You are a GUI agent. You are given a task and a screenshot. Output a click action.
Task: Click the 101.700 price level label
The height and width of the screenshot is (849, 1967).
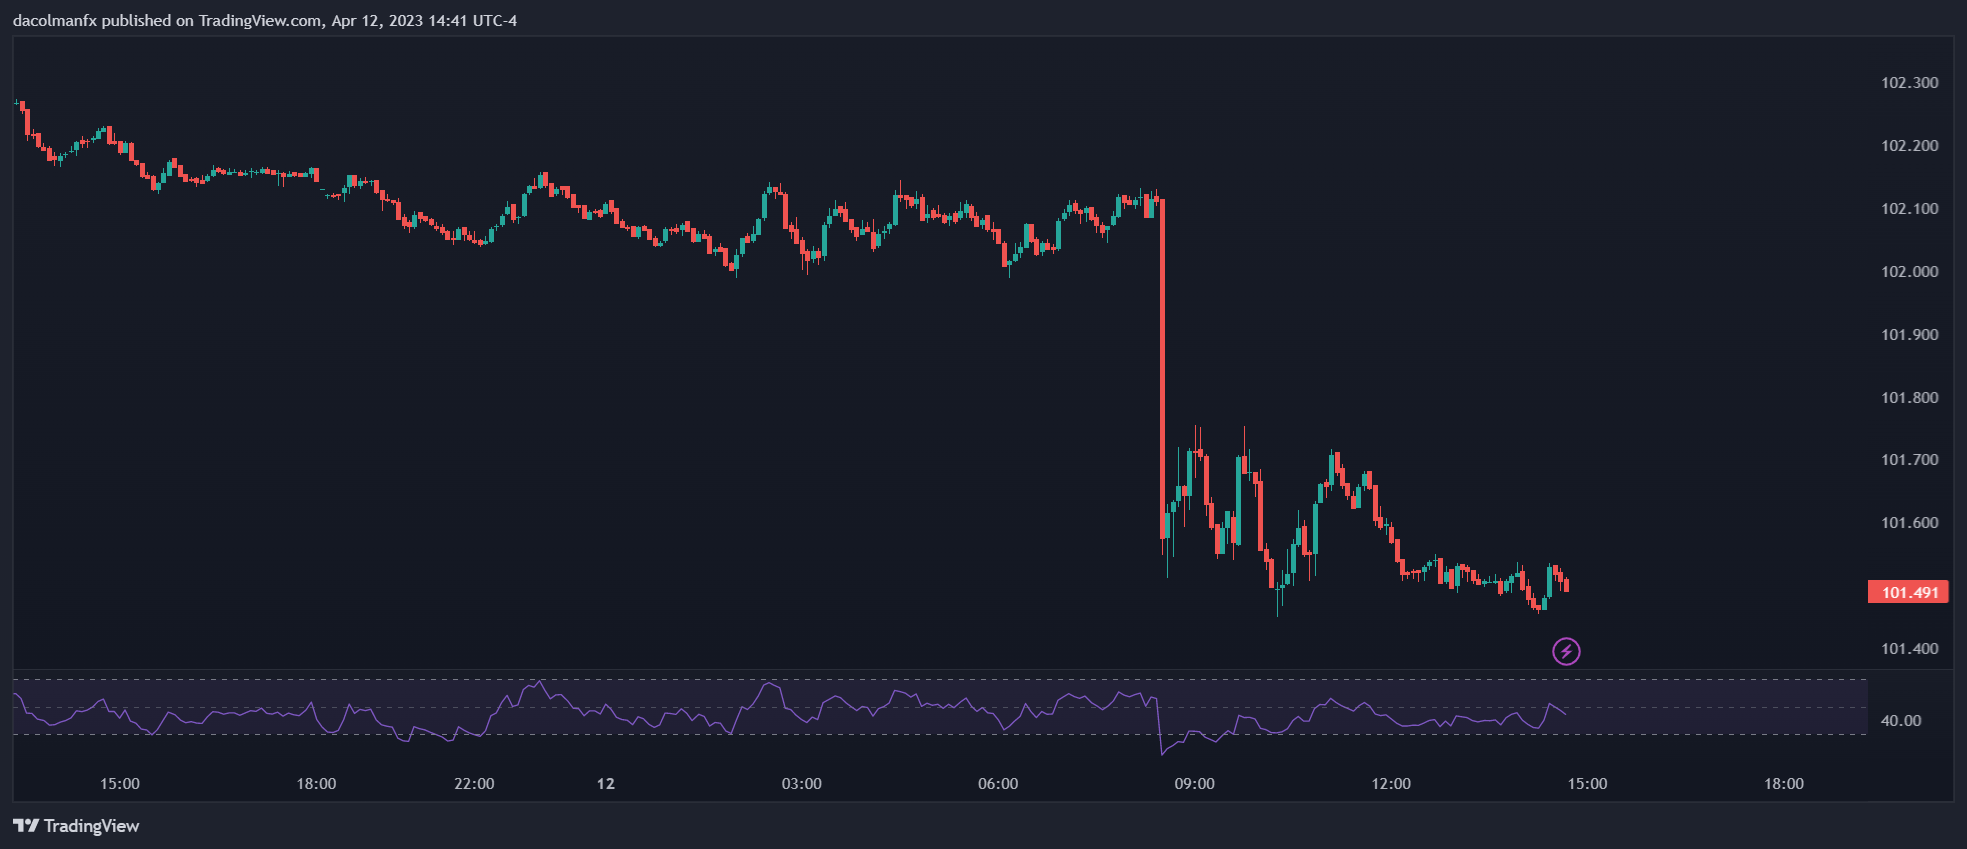click(1910, 460)
